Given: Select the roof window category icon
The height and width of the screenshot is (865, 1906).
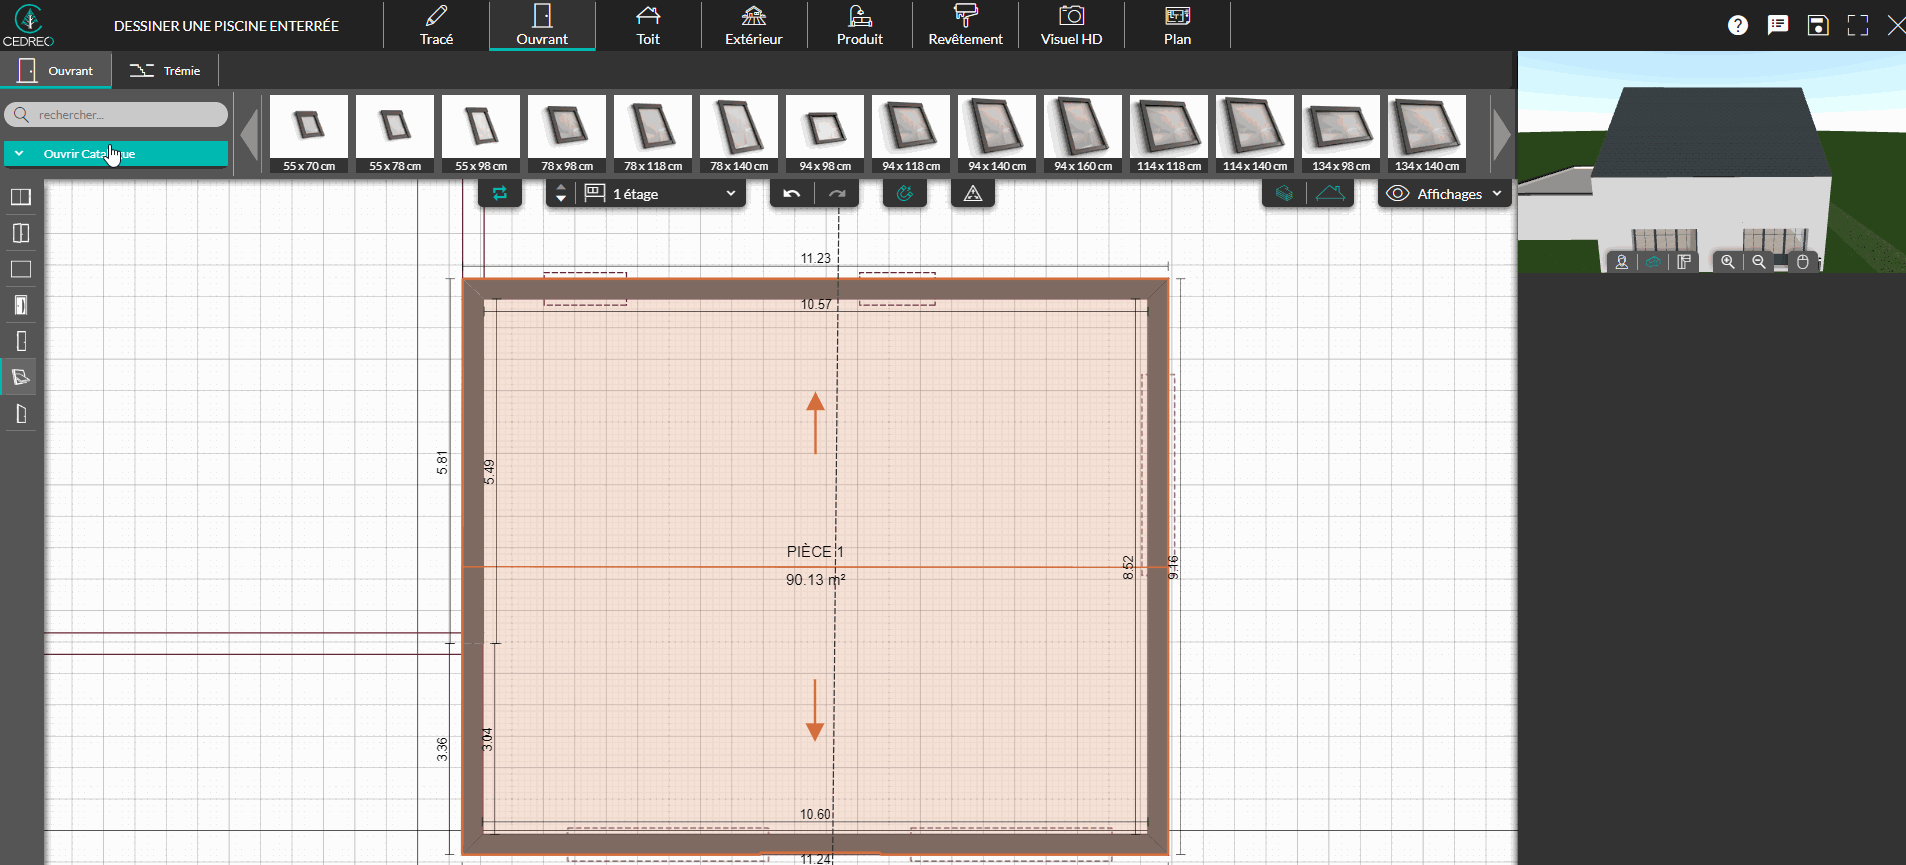Looking at the screenshot, I should 20,377.
